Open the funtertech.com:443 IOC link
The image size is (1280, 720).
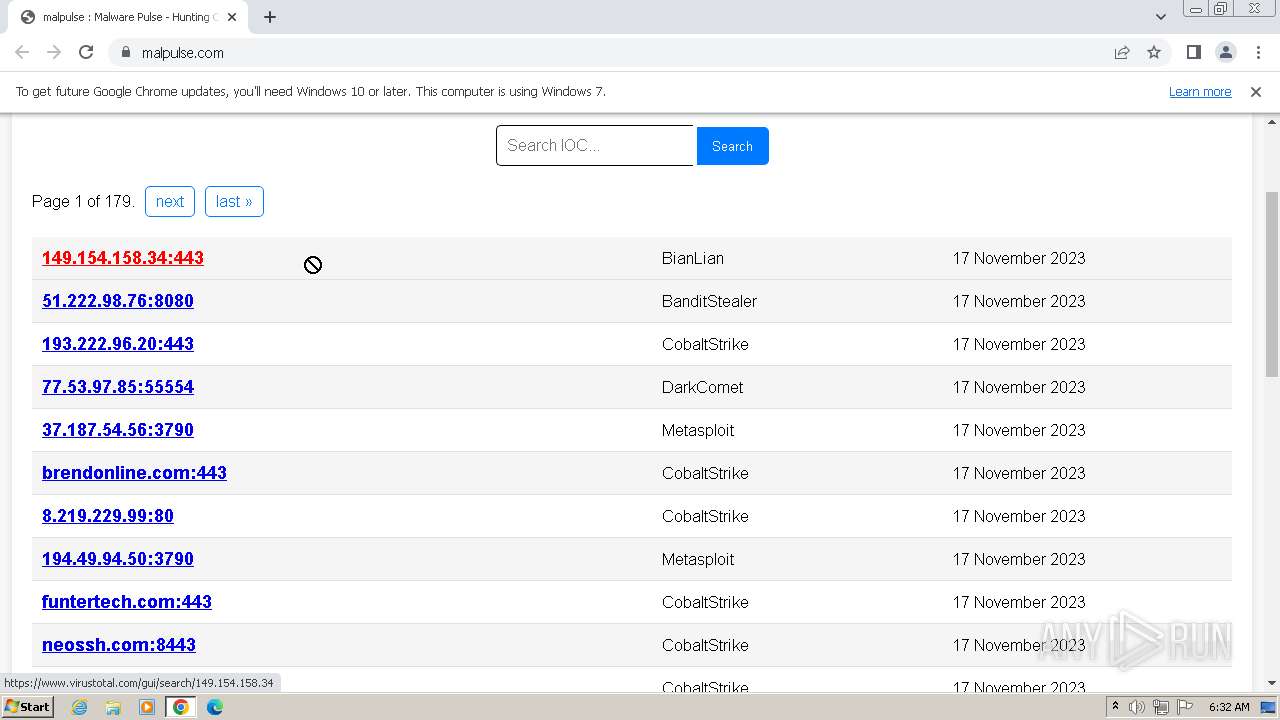(127, 602)
